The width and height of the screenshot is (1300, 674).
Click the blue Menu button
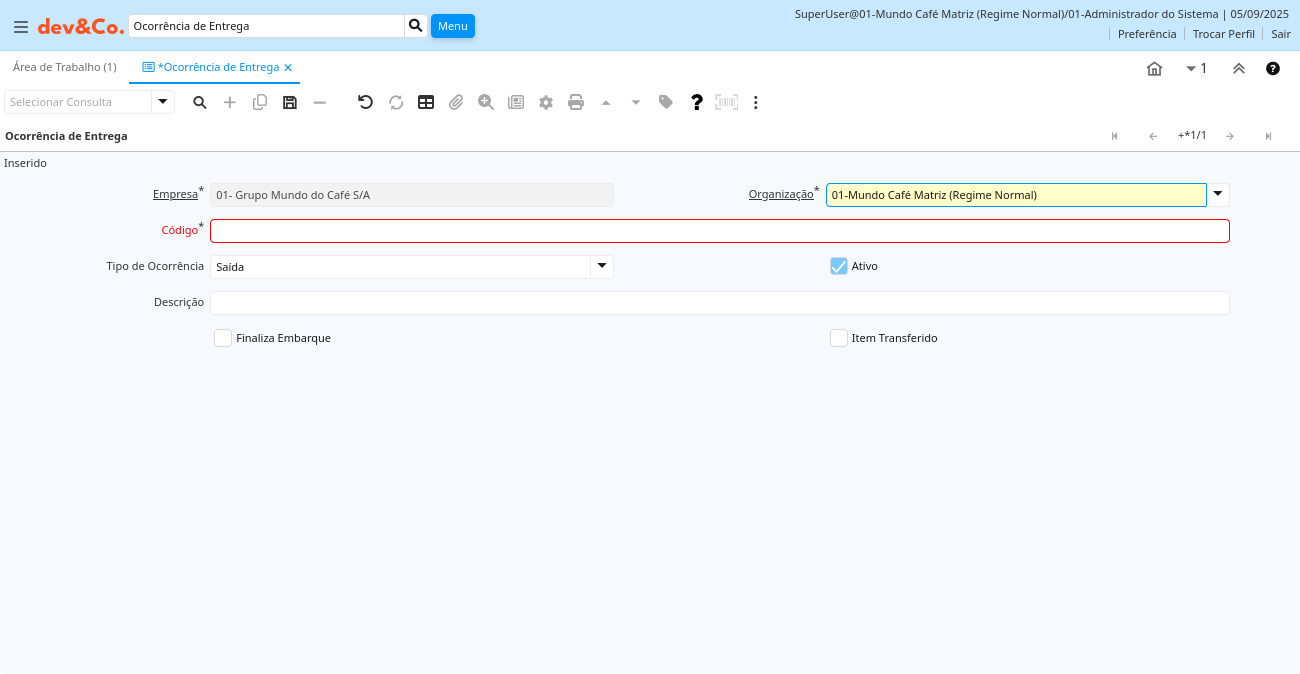tap(453, 26)
